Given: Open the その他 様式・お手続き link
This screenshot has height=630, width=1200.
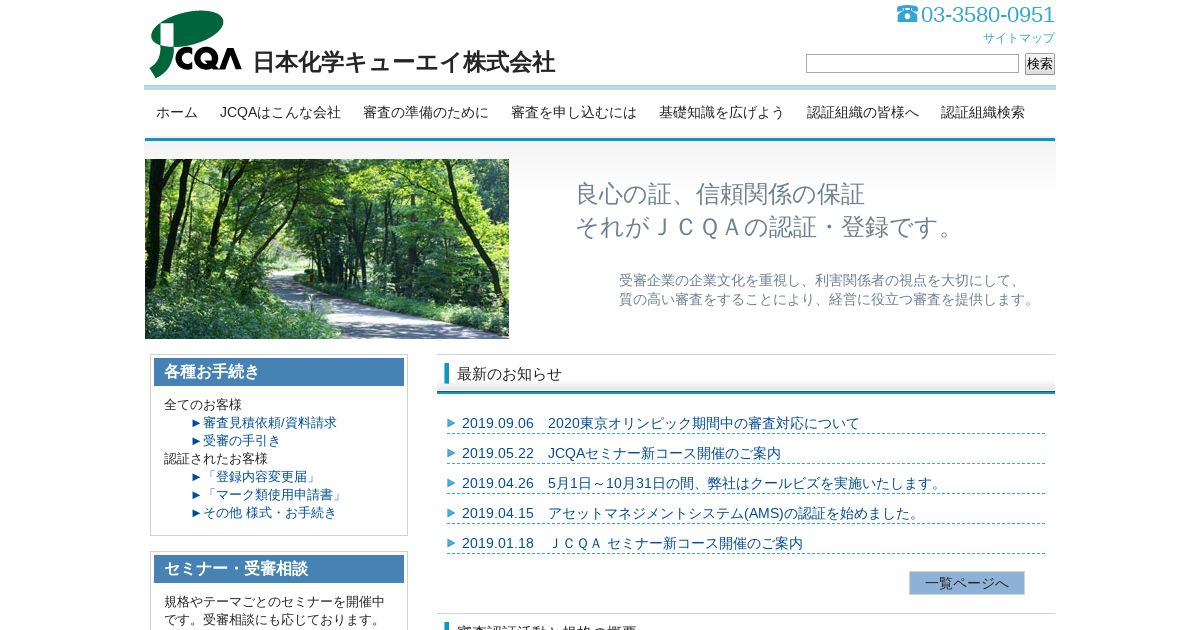Looking at the screenshot, I should (270, 513).
